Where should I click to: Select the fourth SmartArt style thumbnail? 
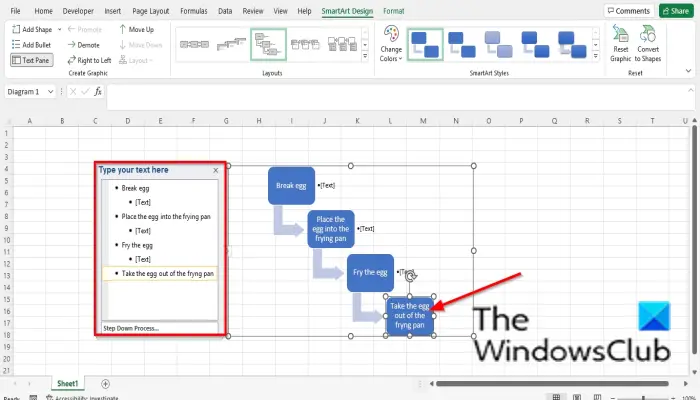click(535, 44)
